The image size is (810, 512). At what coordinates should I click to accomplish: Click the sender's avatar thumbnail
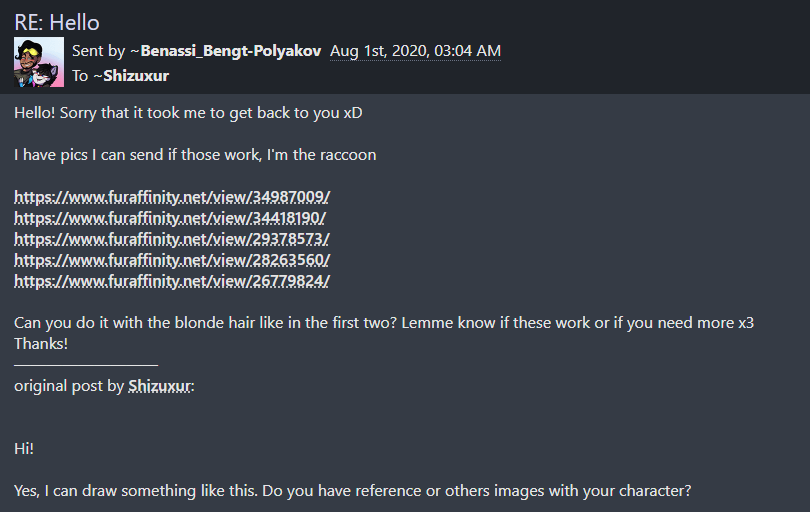[39, 62]
